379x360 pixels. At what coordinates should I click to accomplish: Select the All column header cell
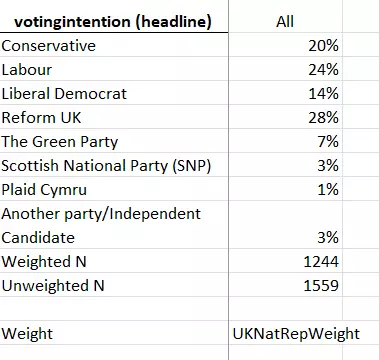click(x=285, y=22)
